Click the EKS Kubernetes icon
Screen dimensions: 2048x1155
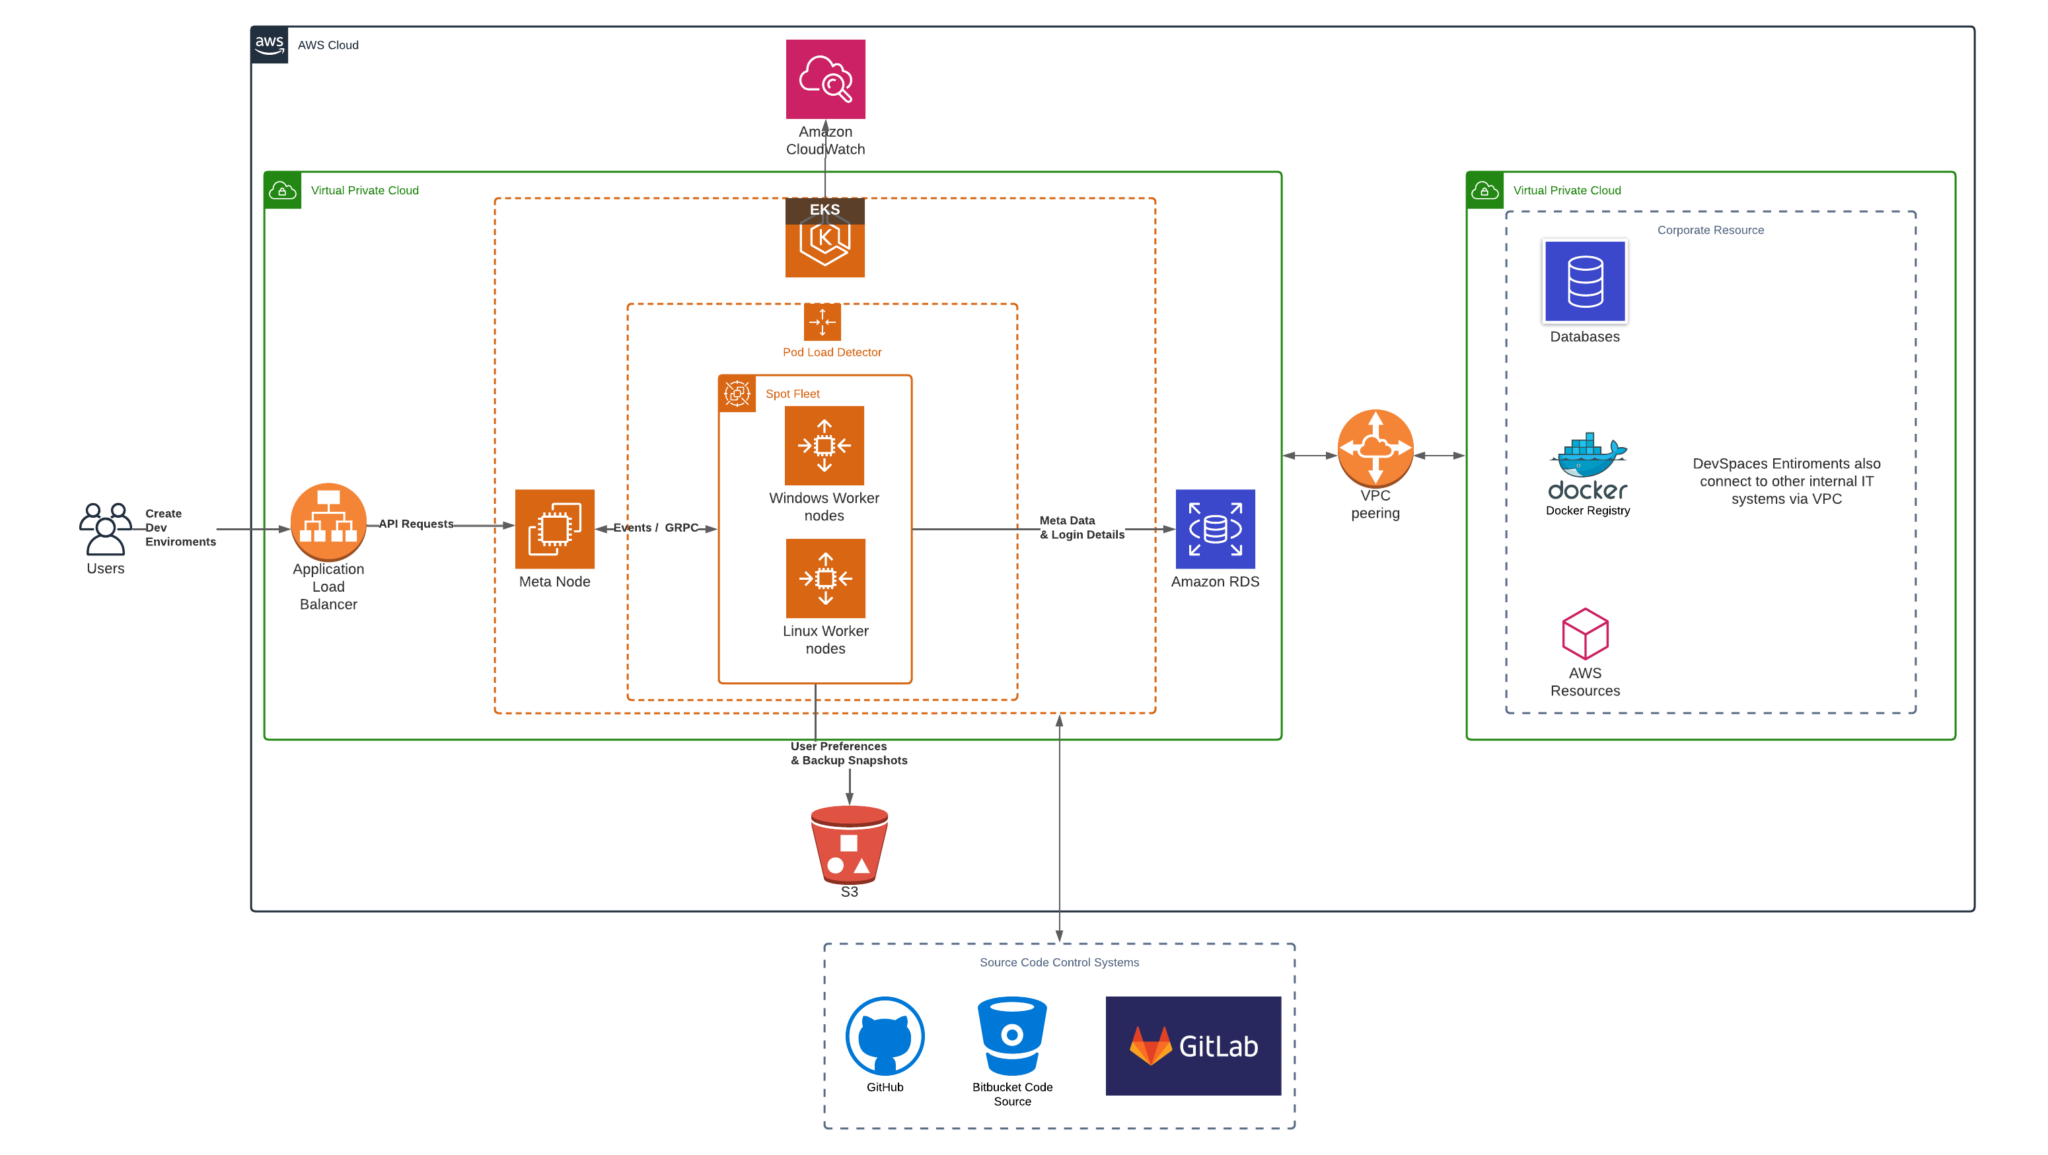824,240
